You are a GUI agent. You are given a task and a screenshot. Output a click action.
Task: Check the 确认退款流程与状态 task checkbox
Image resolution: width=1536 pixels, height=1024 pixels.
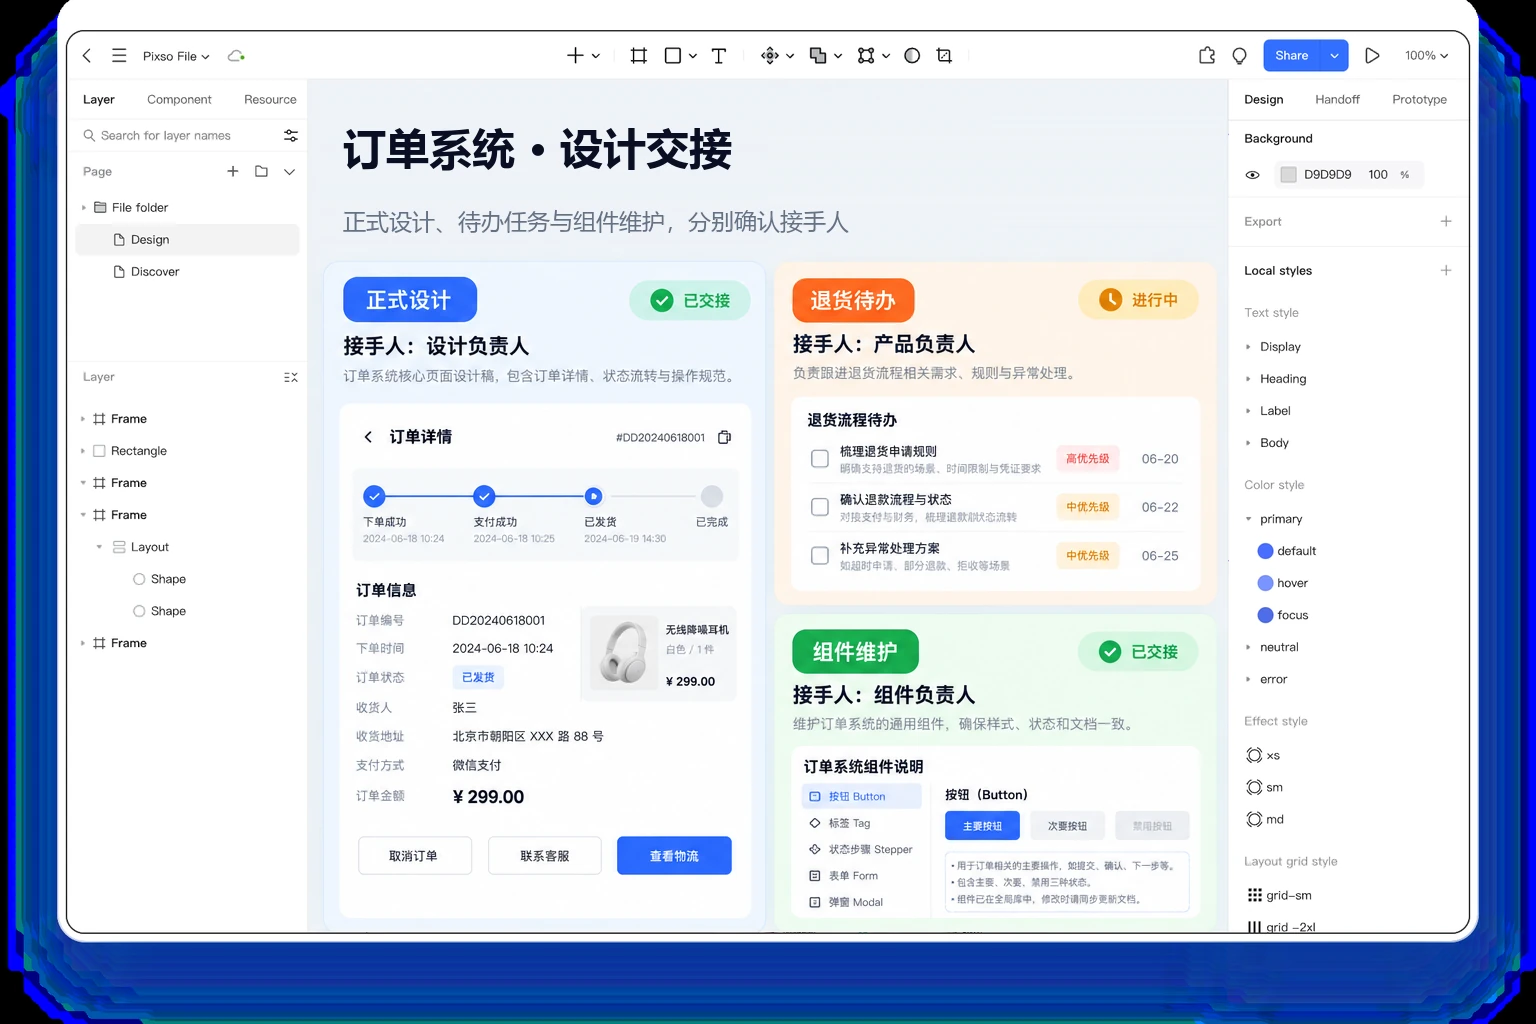click(820, 507)
